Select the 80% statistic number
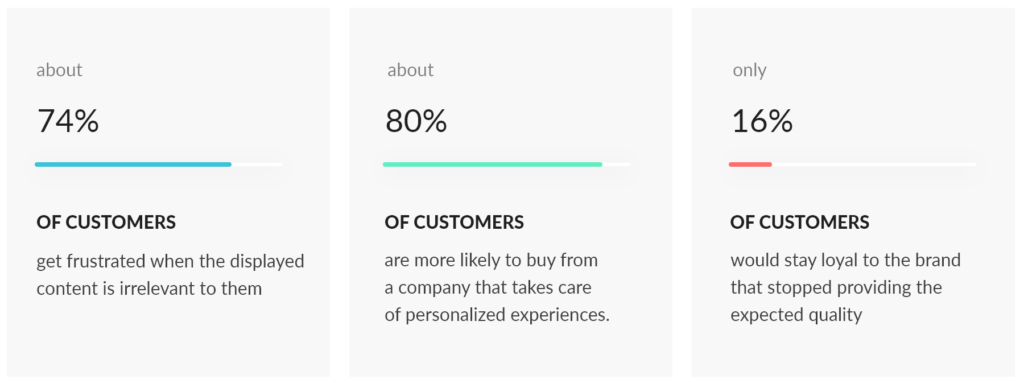 click(416, 121)
